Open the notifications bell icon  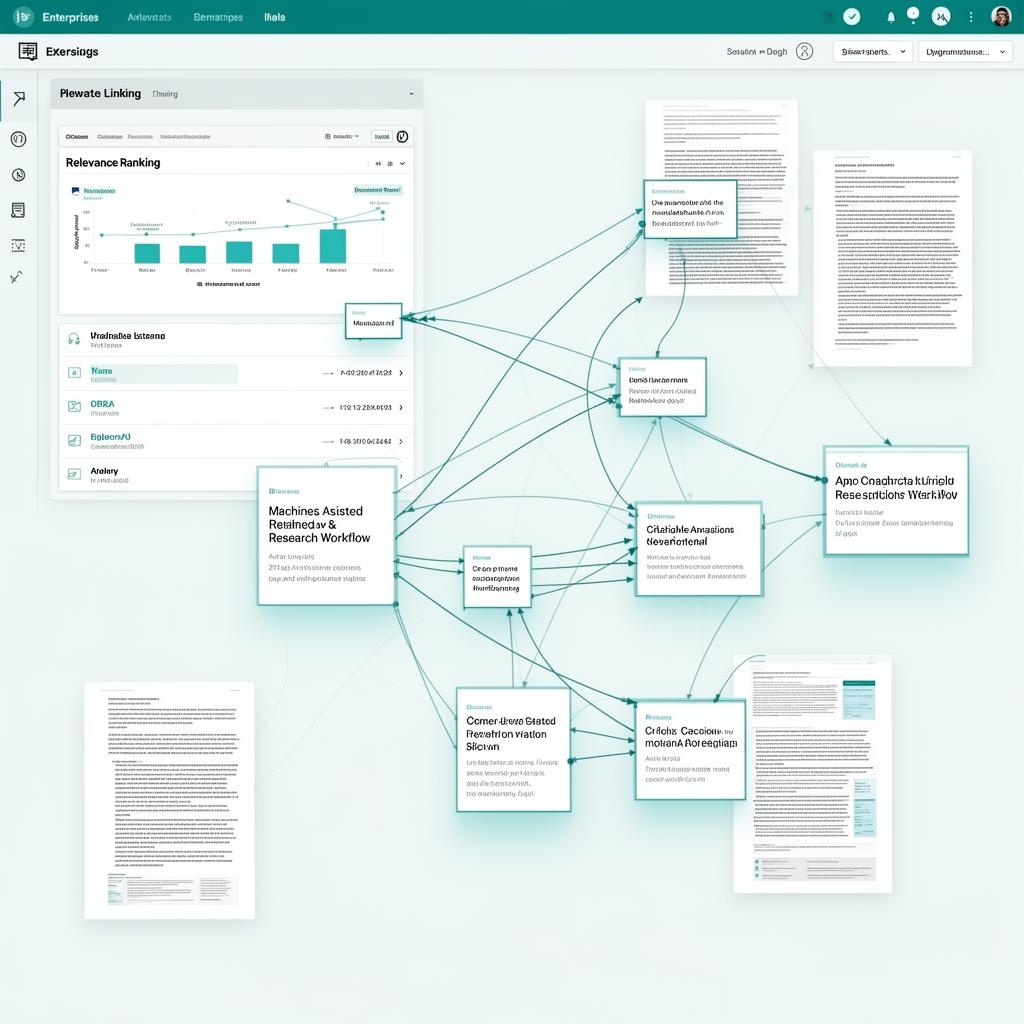[891, 18]
